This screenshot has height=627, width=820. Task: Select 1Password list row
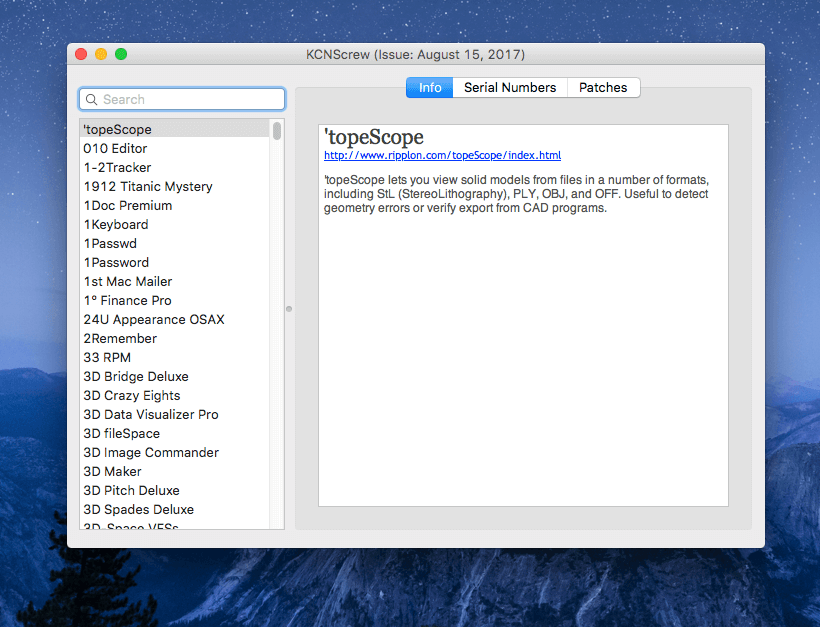point(175,263)
